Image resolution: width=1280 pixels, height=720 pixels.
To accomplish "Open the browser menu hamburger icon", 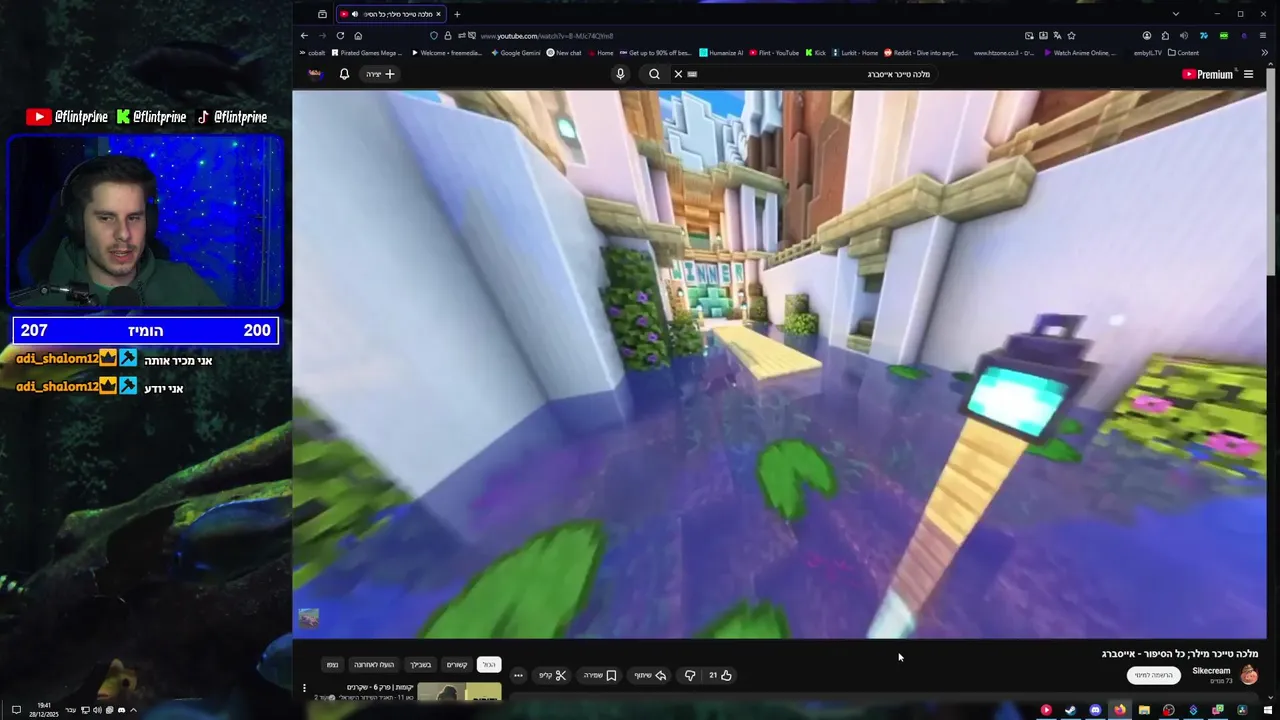I will (1263, 36).
